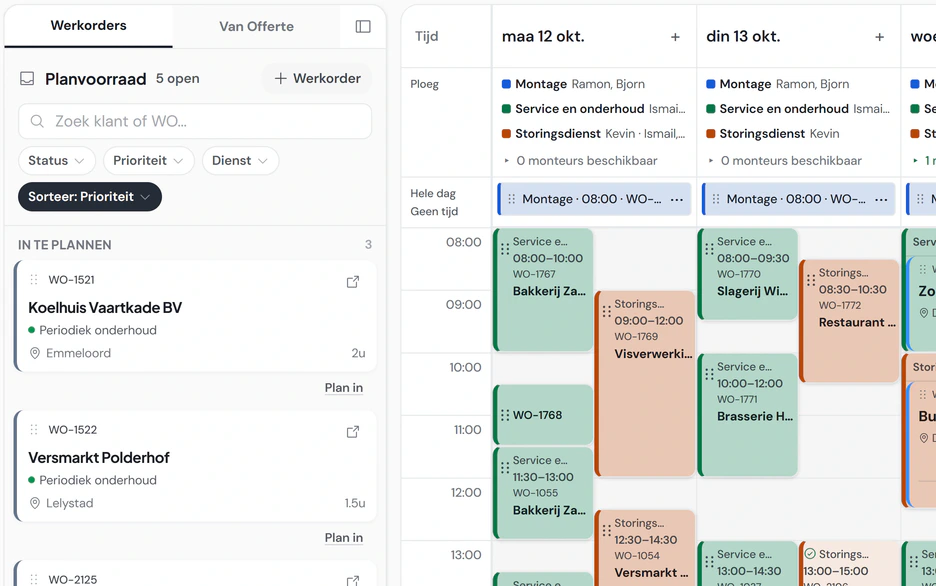Screen dimensions: 936x586
Task: Open the Dienst filter dropdown
Action: pos(240,161)
